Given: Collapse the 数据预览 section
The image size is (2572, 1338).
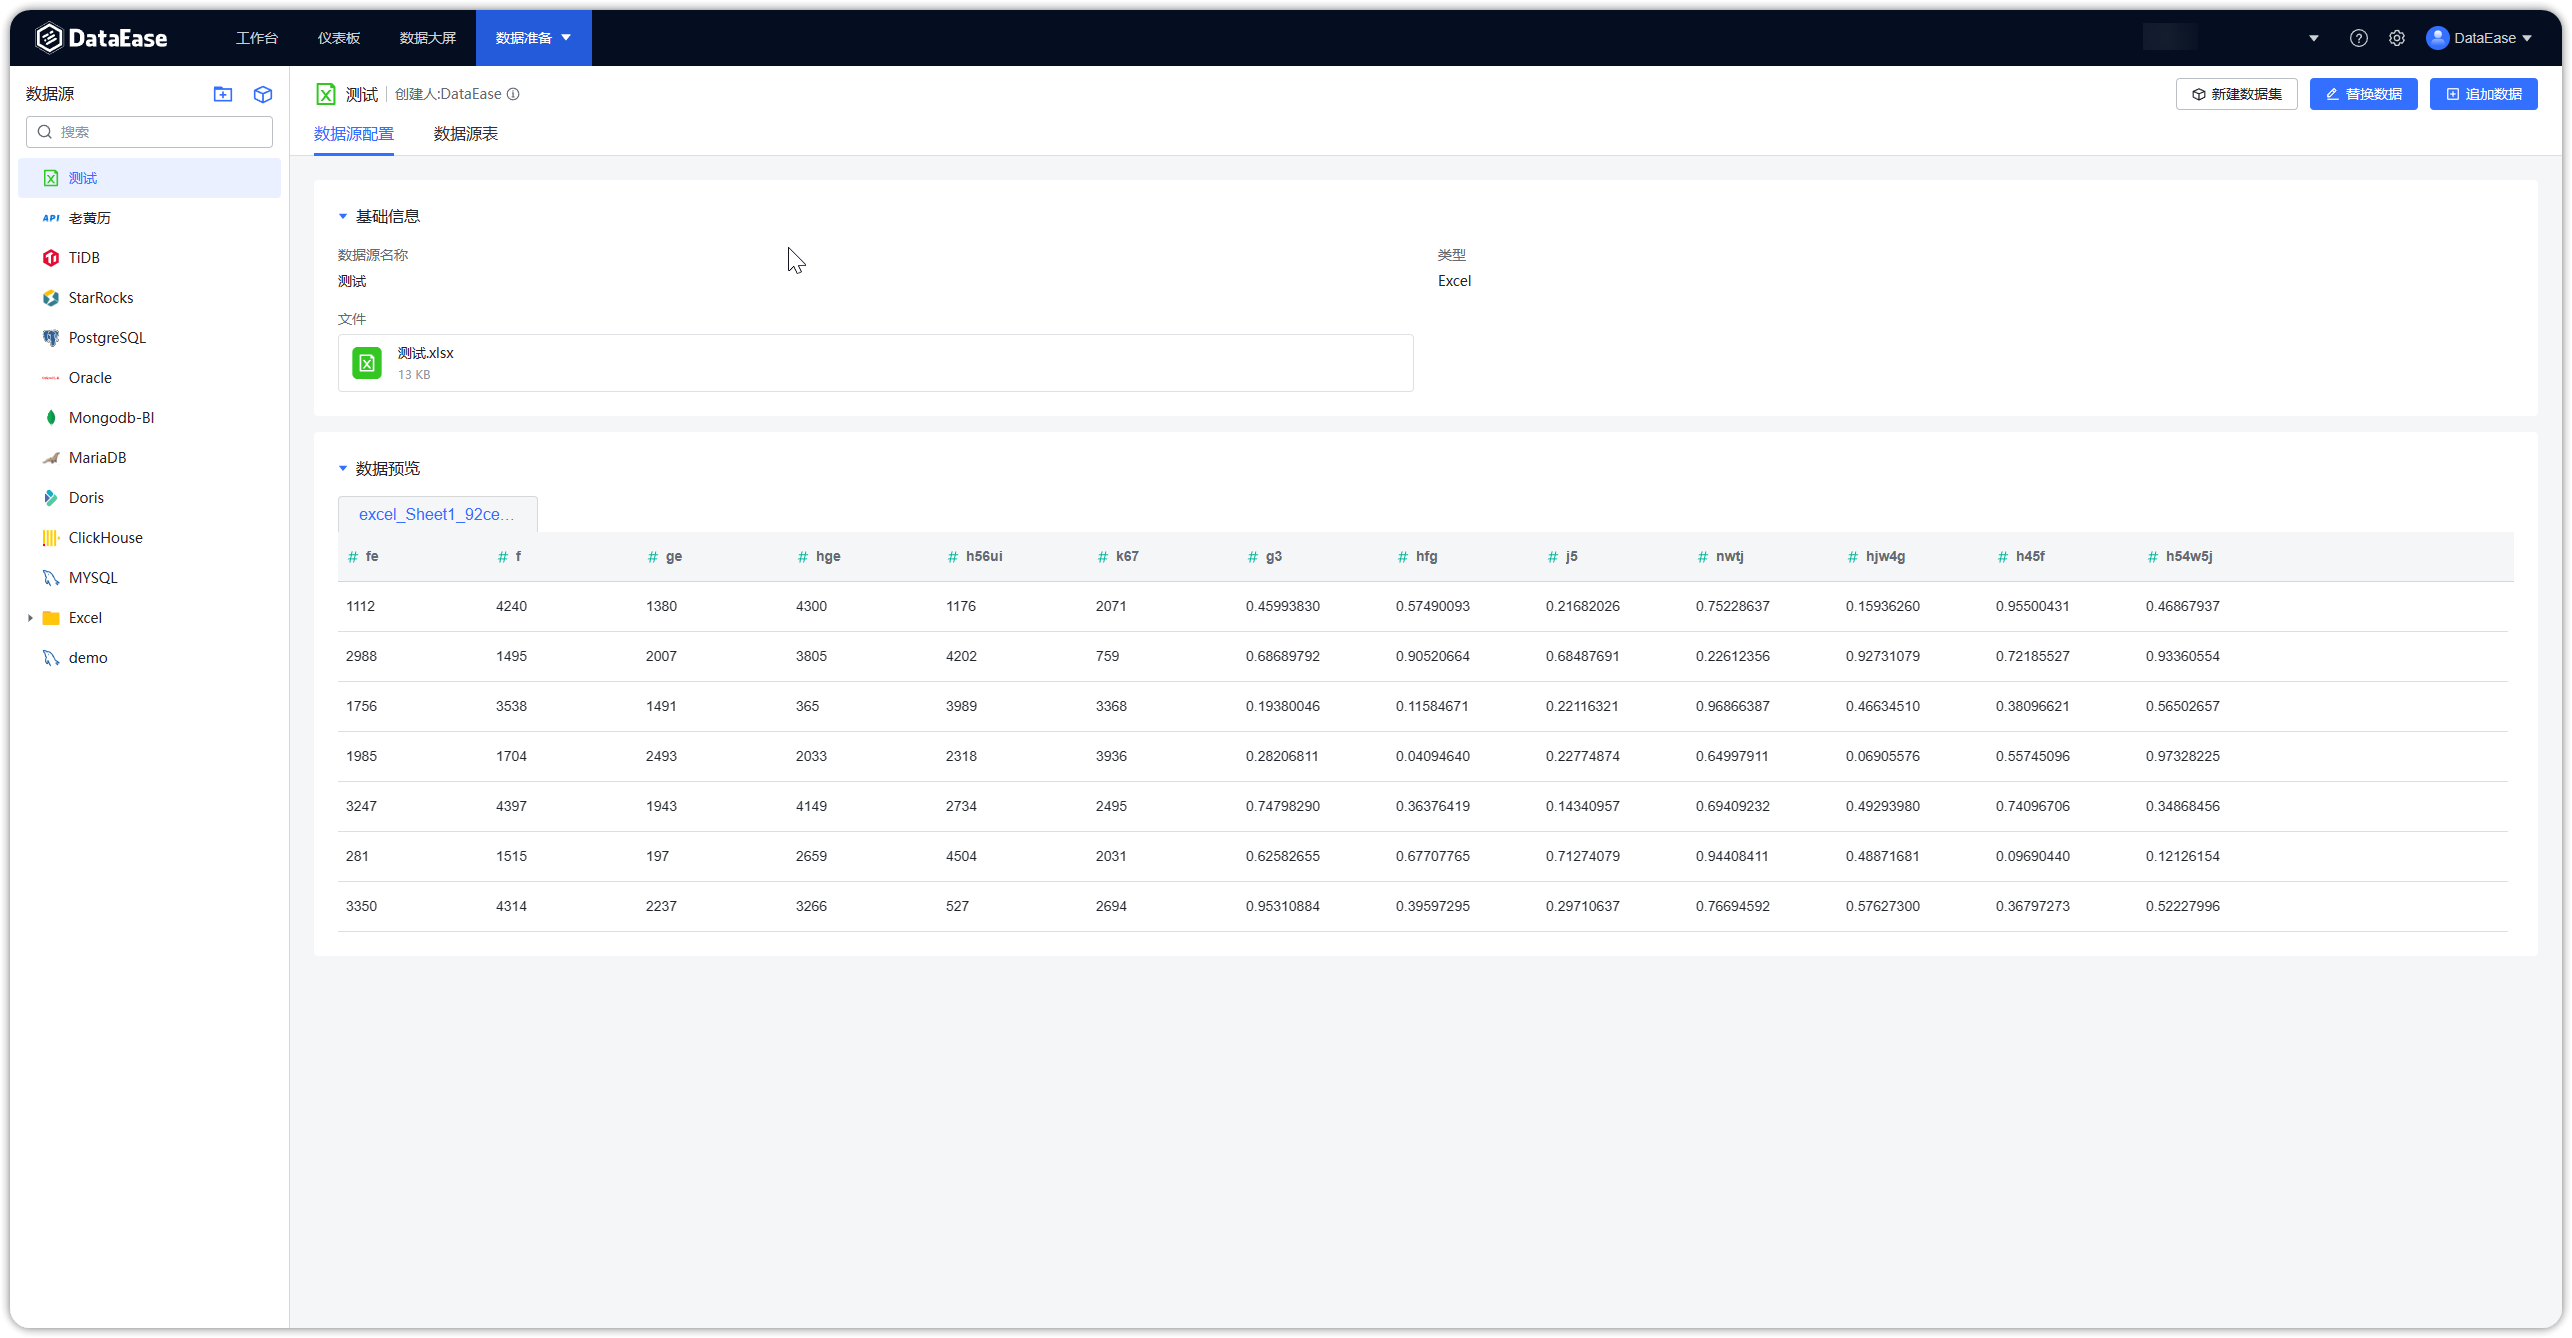Looking at the screenshot, I should point(342,468).
